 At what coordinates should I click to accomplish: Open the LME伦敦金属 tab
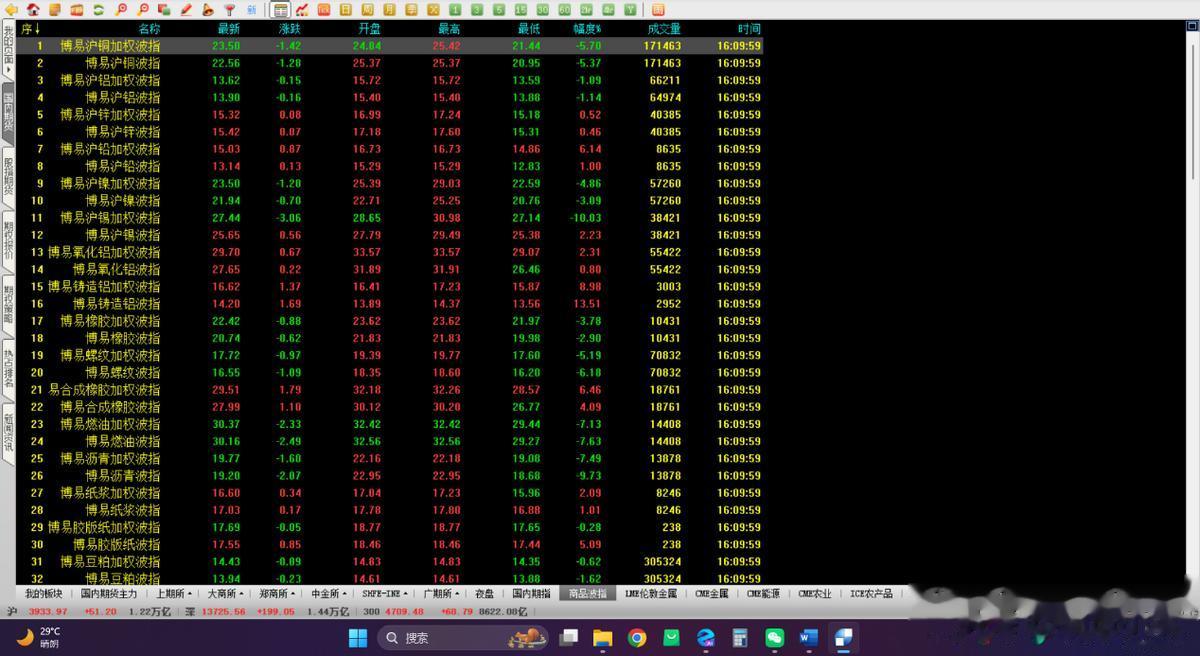(x=651, y=593)
